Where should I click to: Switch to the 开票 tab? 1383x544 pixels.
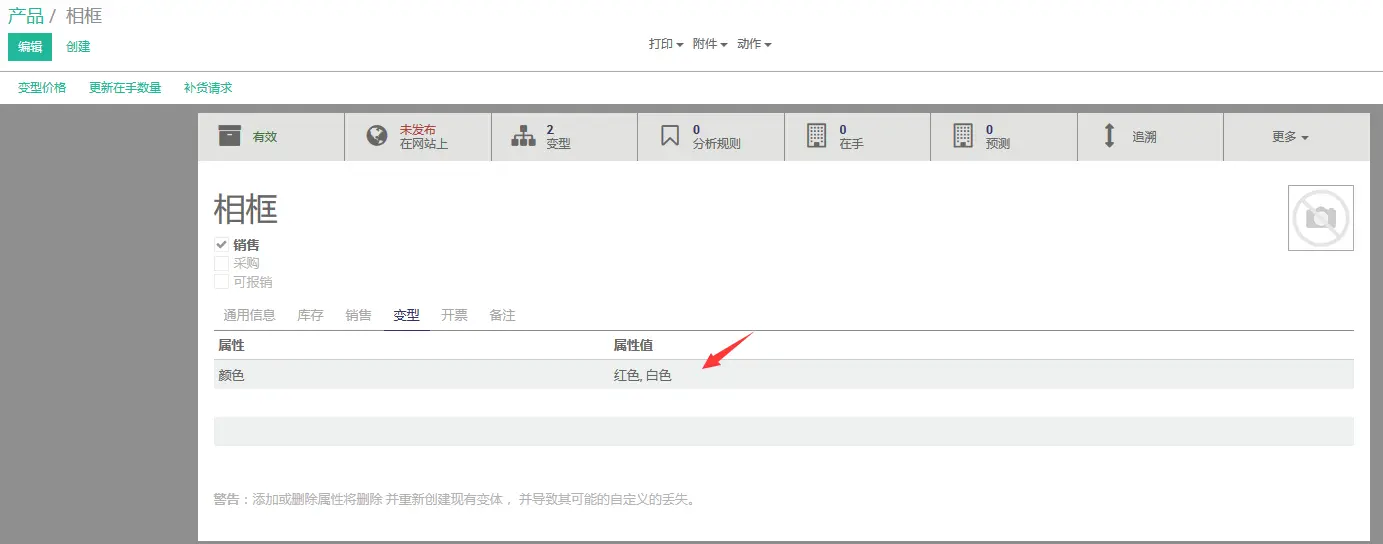tap(454, 315)
